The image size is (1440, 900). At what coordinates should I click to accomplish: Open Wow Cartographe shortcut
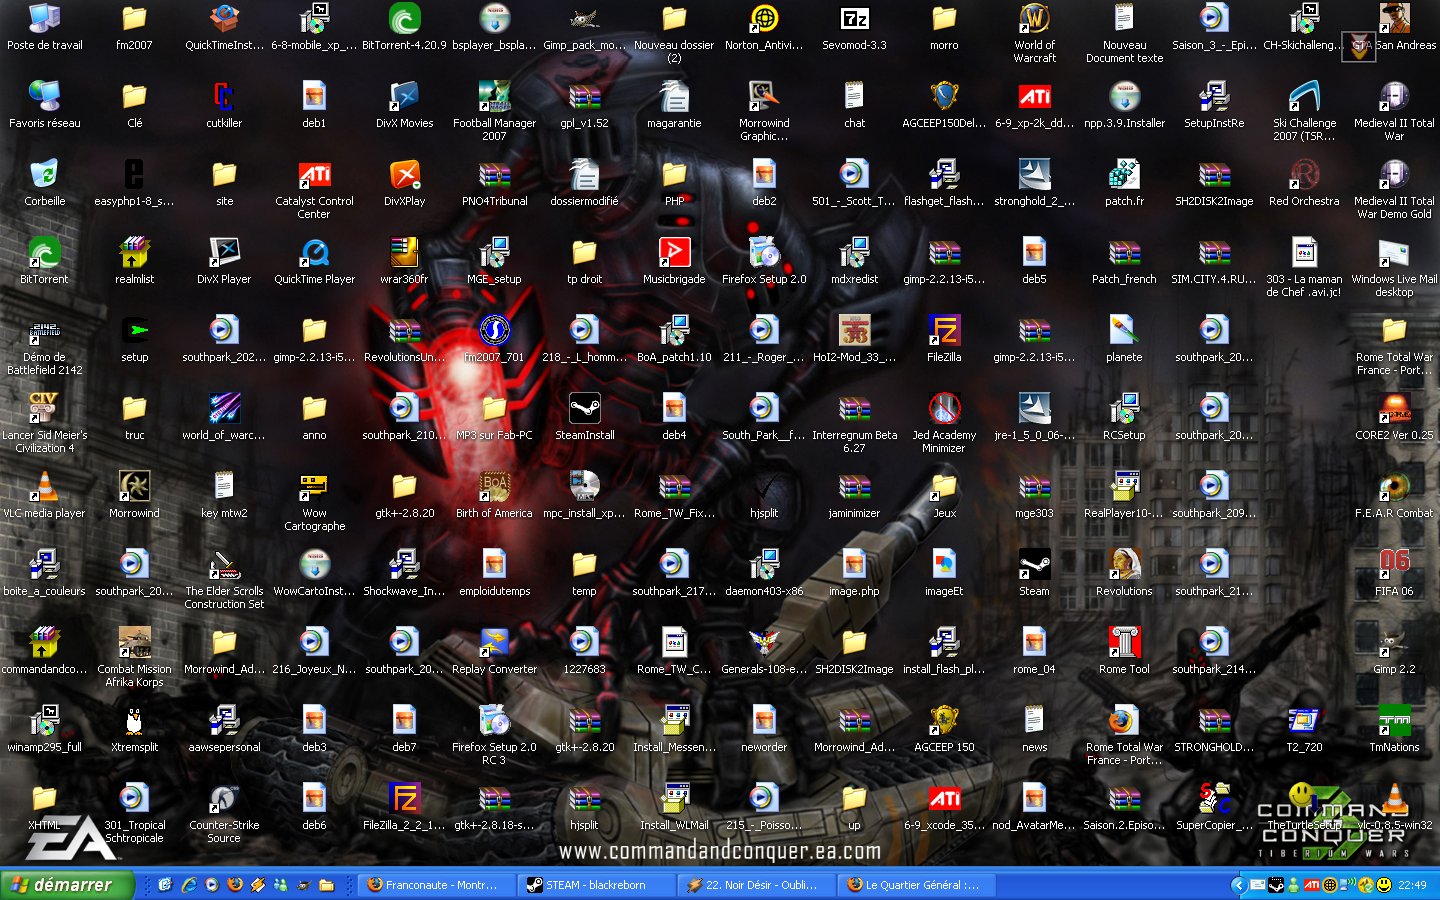pyautogui.click(x=315, y=501)
